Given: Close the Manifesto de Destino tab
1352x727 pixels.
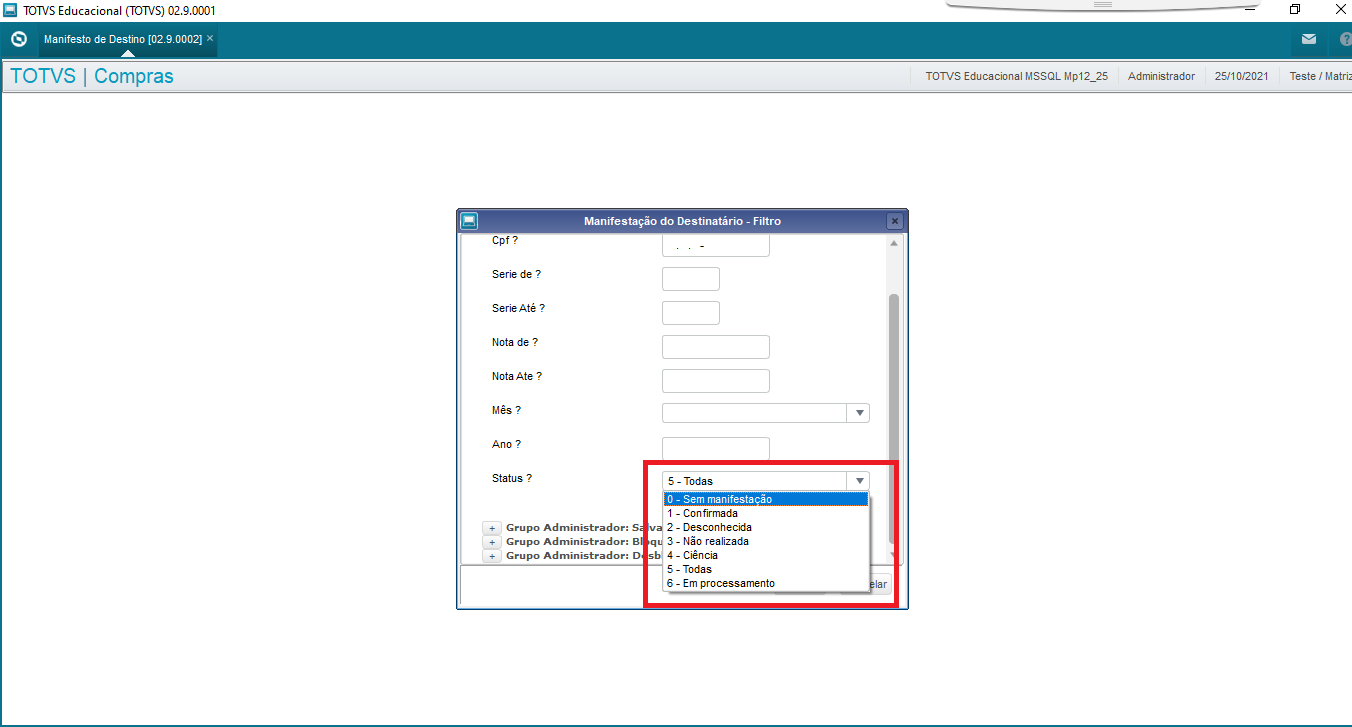Looking at the screenshot, I should [x=210, y=38].
